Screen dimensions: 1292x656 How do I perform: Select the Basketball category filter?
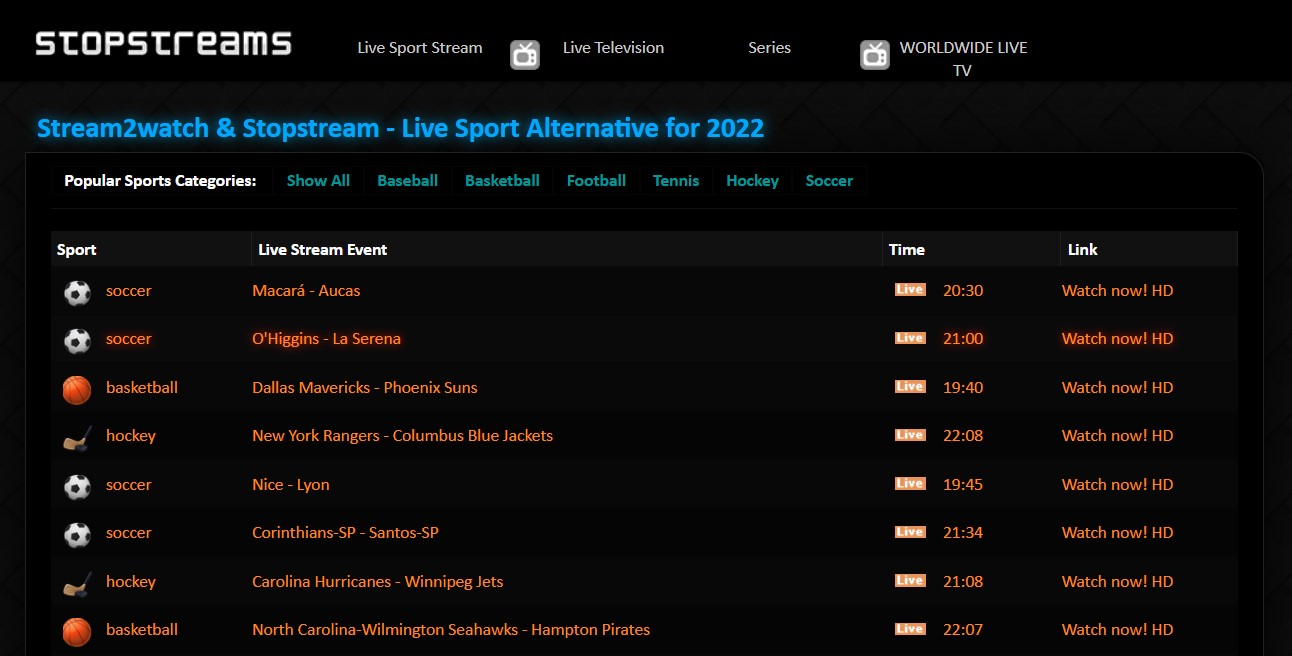[x=502, y=180]
